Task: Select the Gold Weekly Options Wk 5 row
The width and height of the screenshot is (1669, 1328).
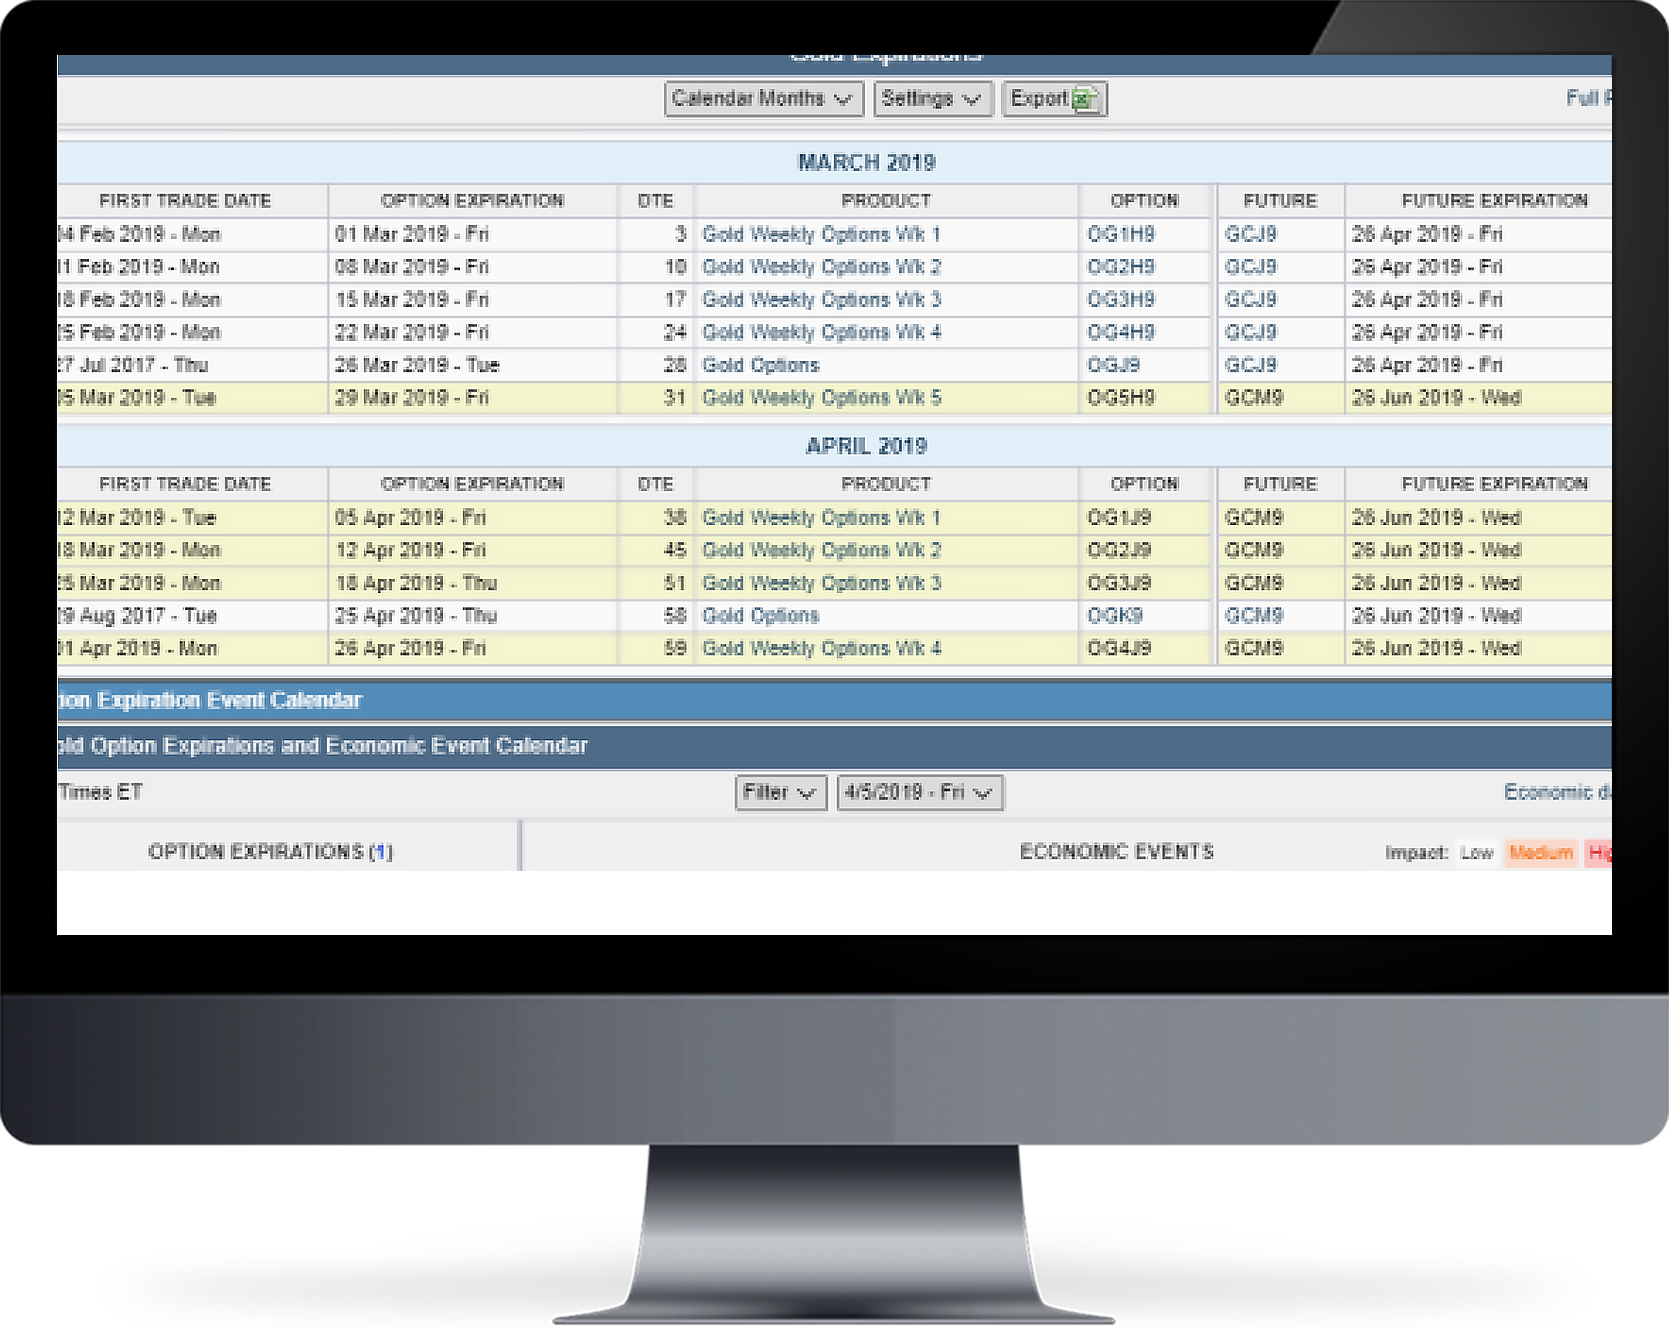Action: tap(822, 397)
